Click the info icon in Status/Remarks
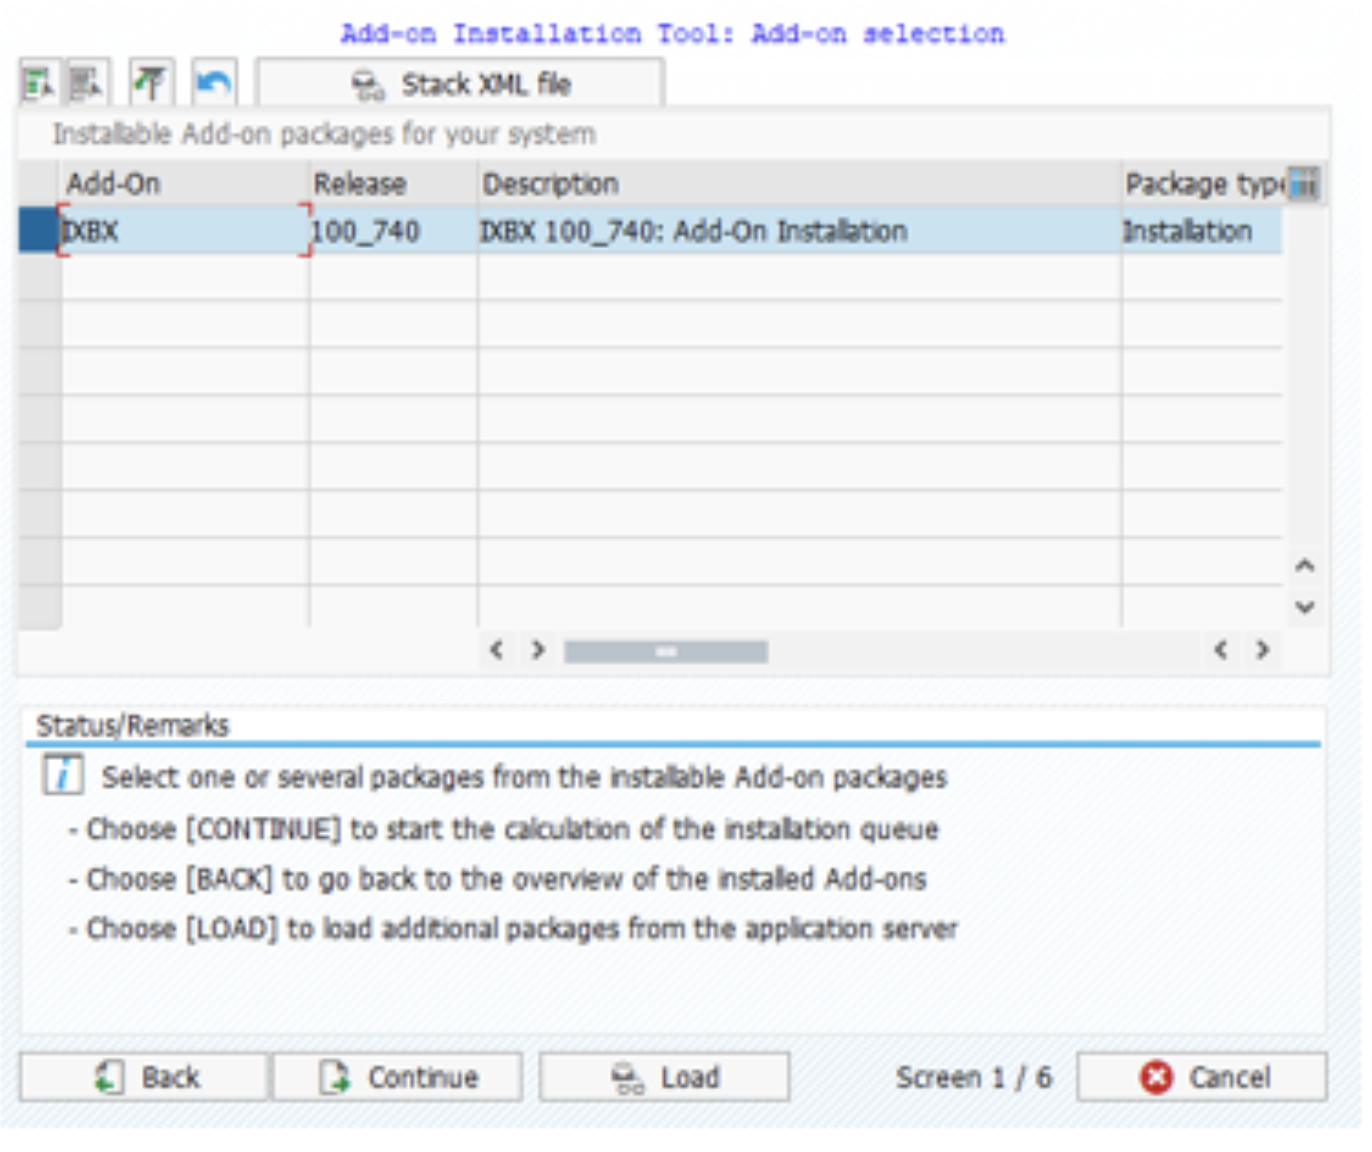 (x=62, y=776)
